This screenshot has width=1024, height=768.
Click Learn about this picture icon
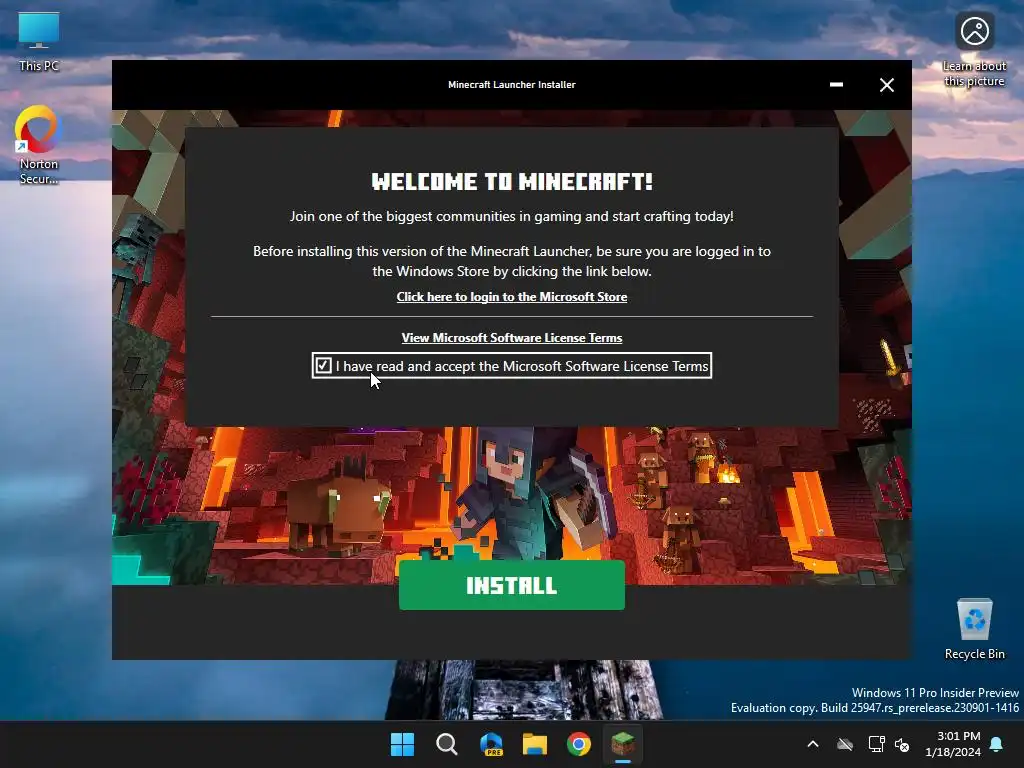click(974, 50)
